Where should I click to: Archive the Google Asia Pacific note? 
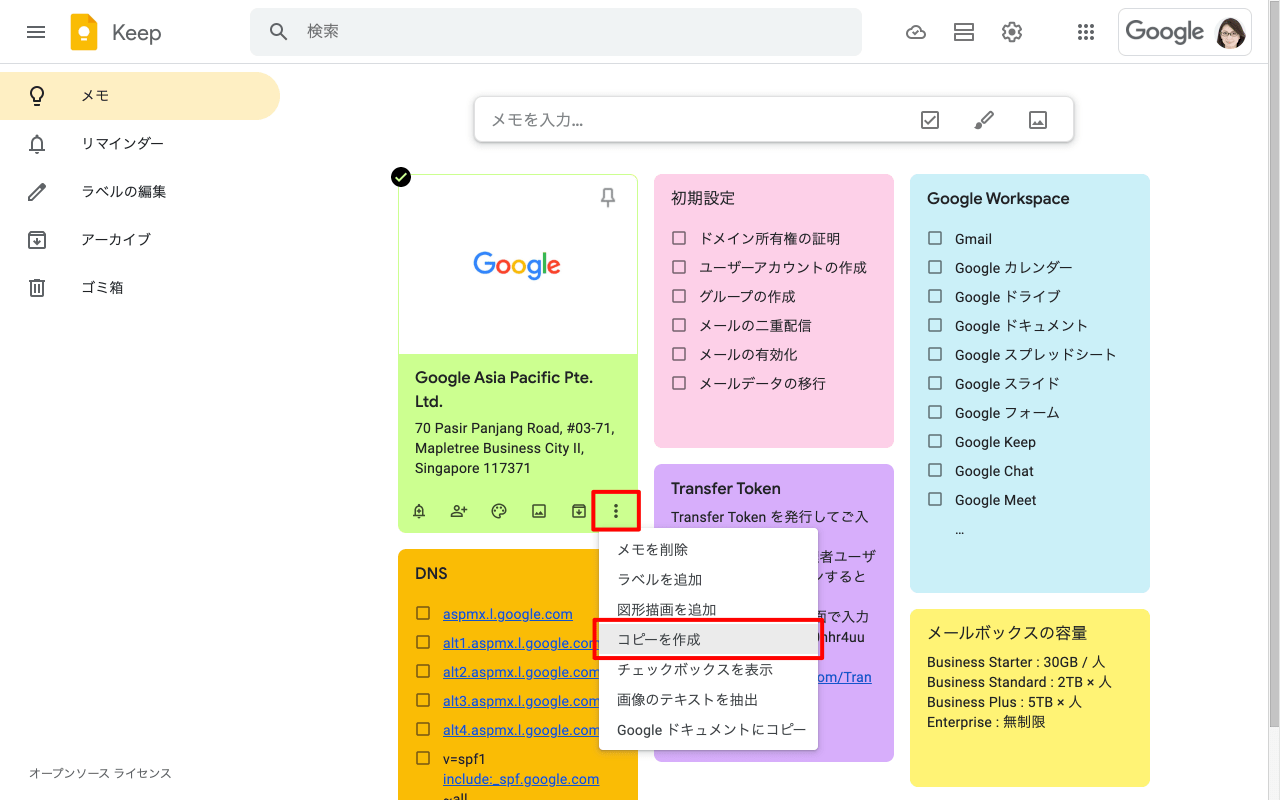click(579, 511)
